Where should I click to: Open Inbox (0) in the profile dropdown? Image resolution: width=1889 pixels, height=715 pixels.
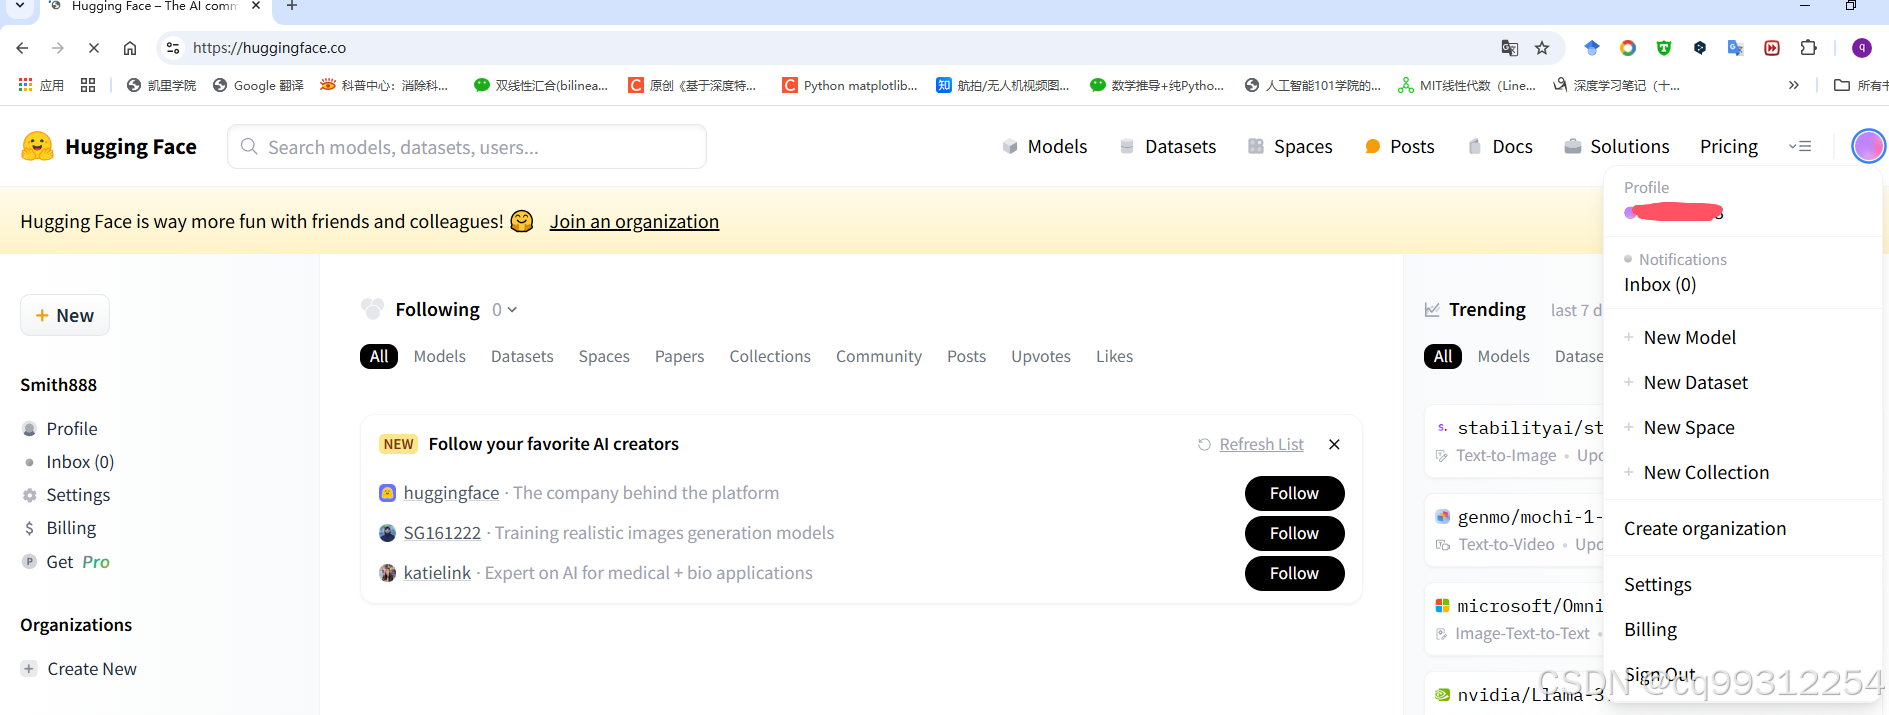click(1660, 285)
